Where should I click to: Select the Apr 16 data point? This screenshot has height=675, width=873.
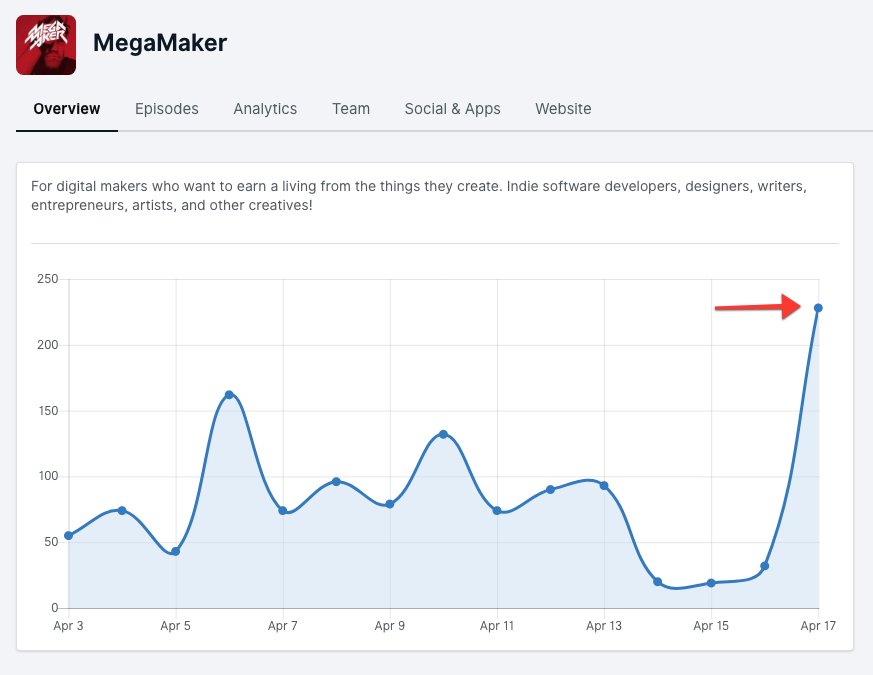pos(765,566)
